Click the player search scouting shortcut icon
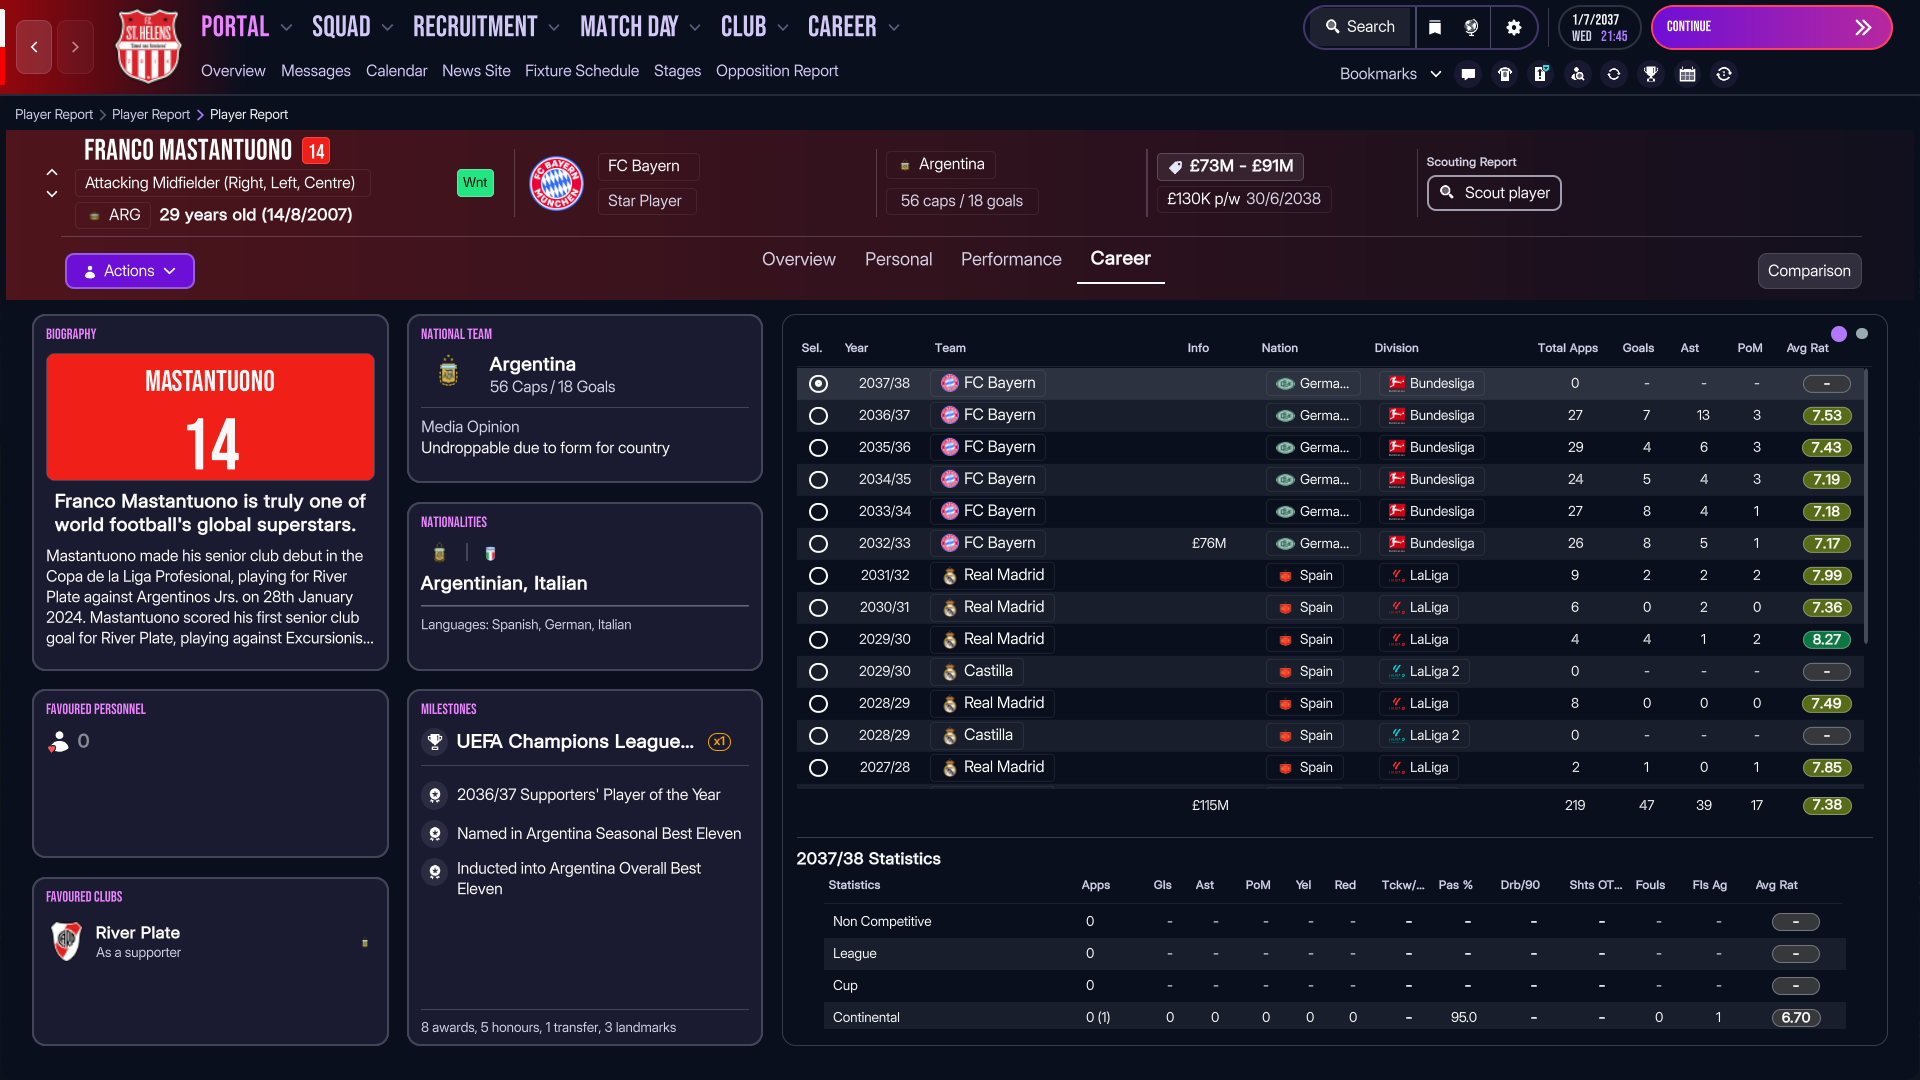 coord(1577,74)
